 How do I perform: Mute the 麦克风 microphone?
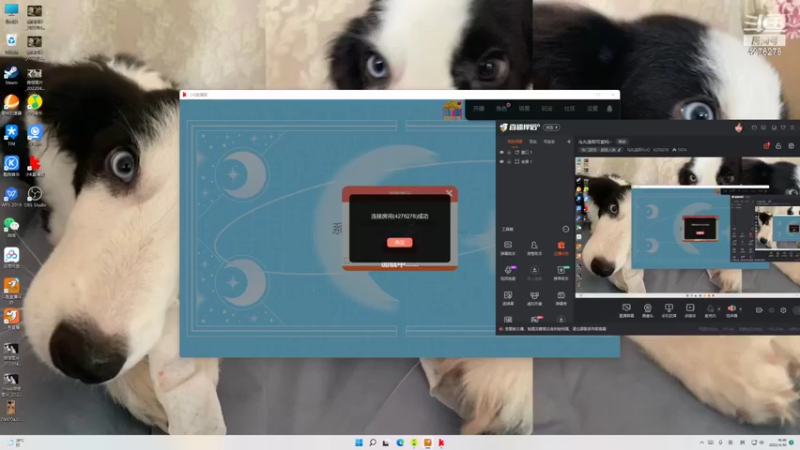click(x=710, y=310)
